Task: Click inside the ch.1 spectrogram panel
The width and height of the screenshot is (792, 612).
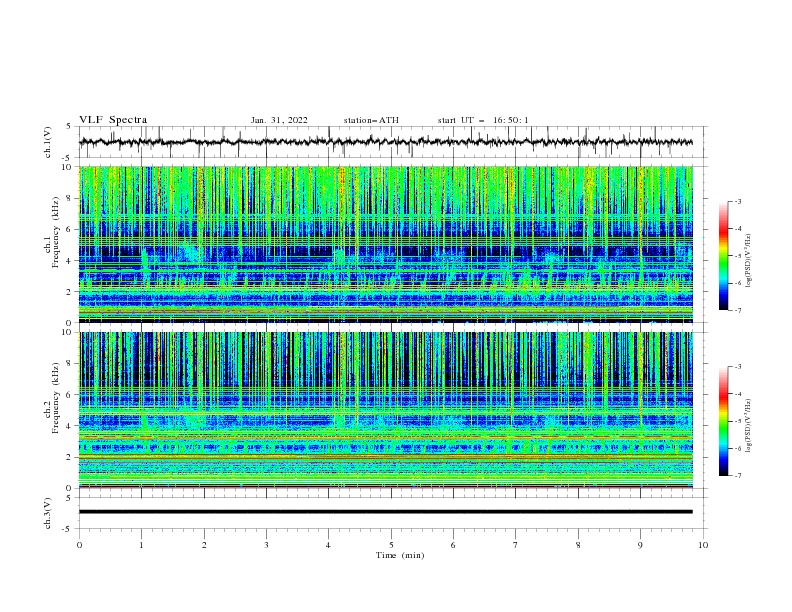Action: [x=386, y=244]
